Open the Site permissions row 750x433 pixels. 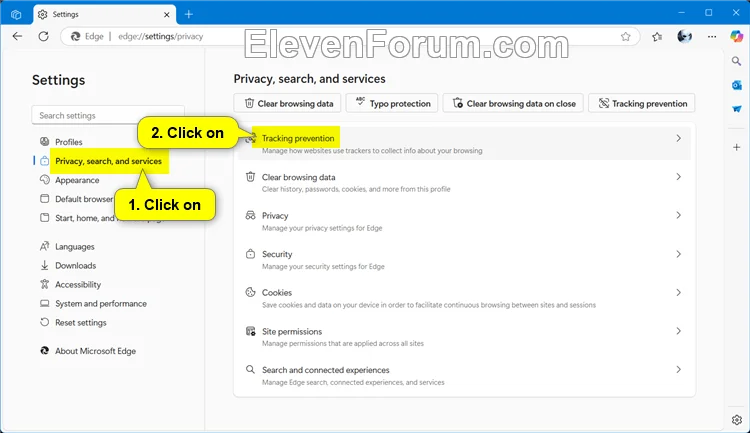click(464, 336)
